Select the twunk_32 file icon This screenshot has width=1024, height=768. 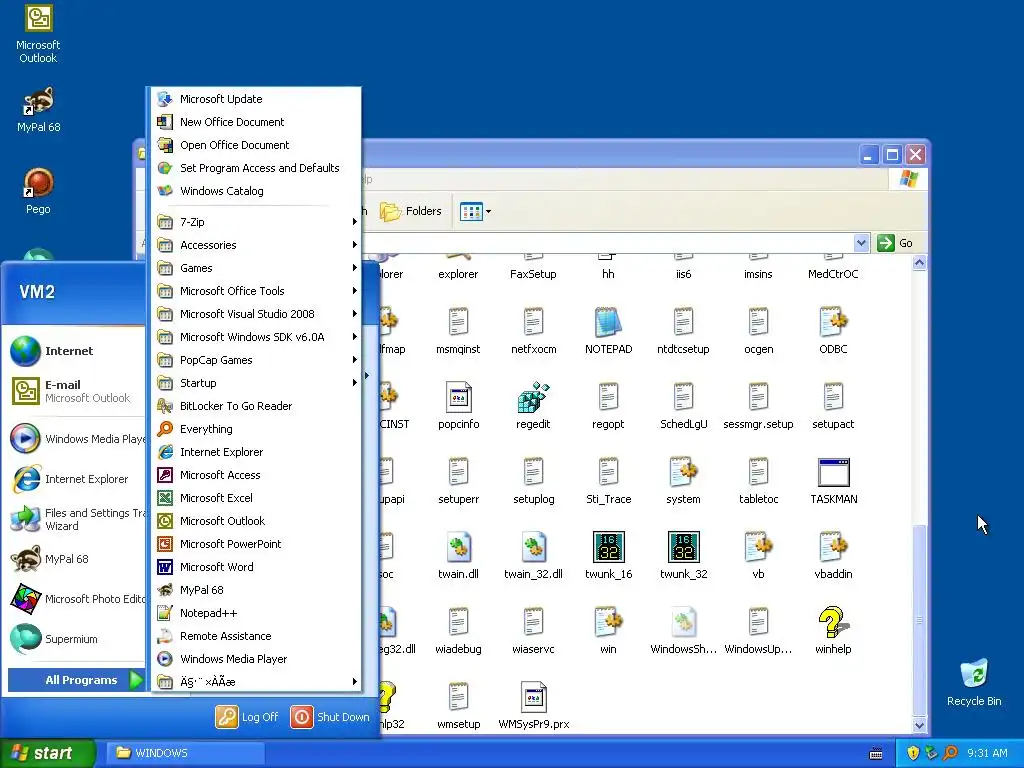683,556
